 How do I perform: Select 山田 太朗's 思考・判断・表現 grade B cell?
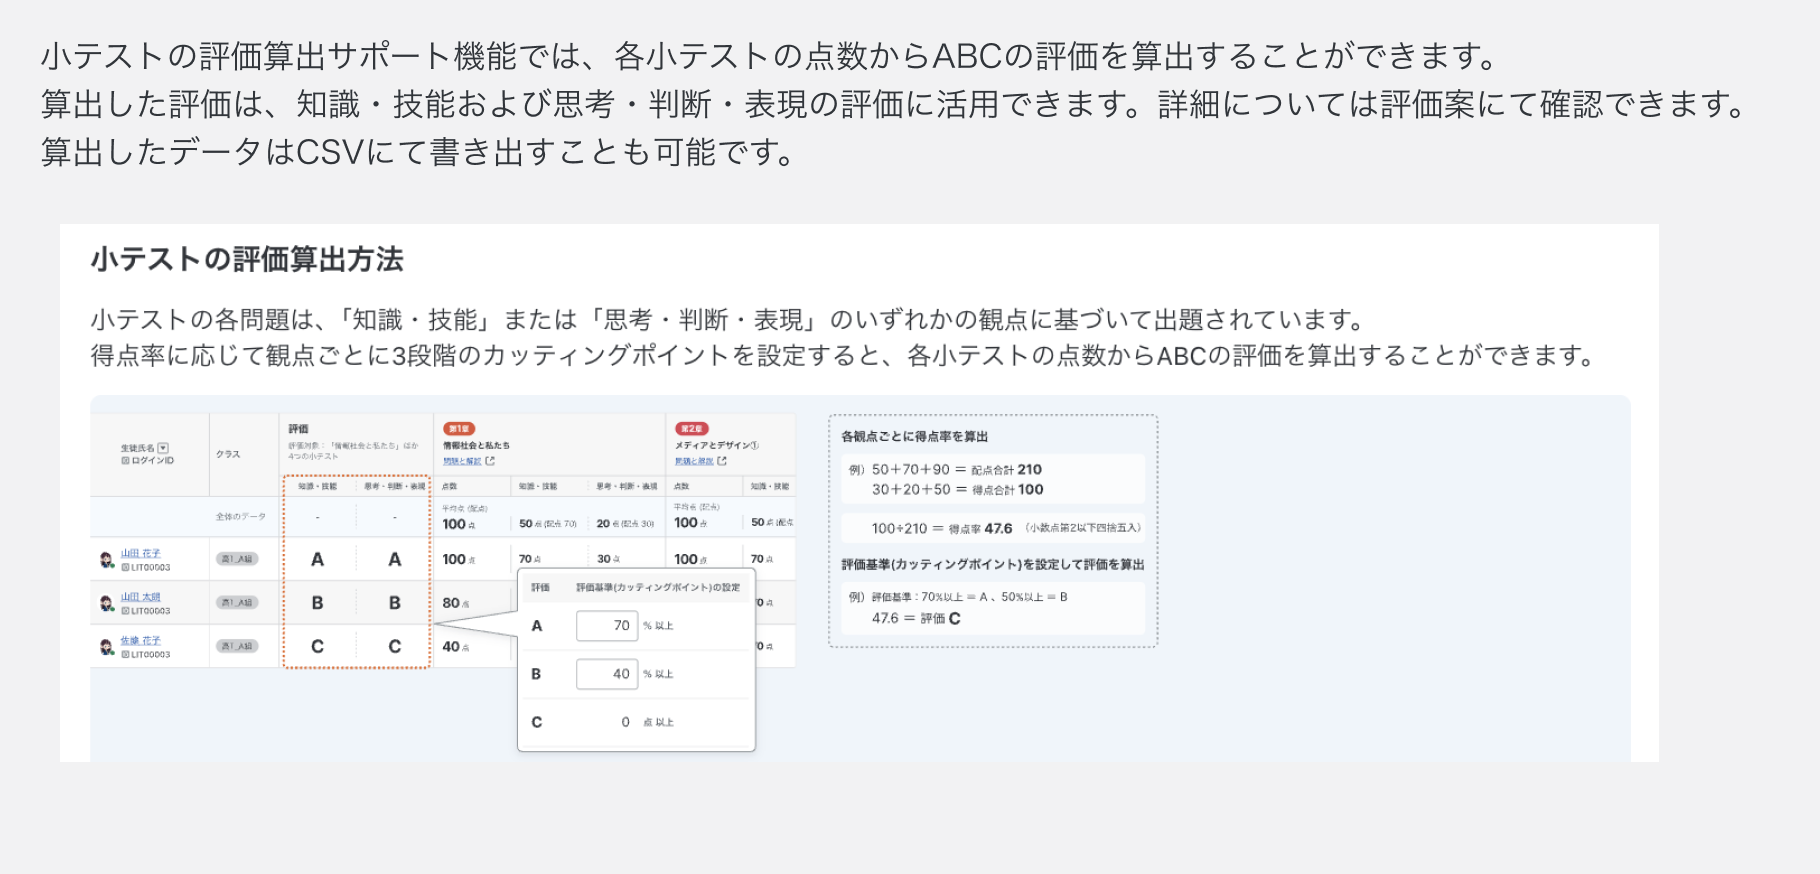click(395, 603)
